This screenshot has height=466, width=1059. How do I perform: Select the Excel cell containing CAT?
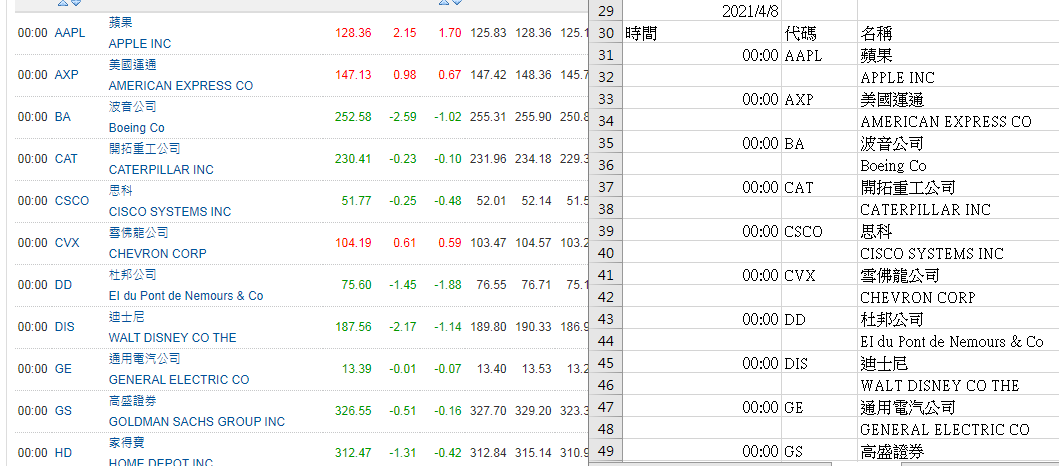(819, 187)
